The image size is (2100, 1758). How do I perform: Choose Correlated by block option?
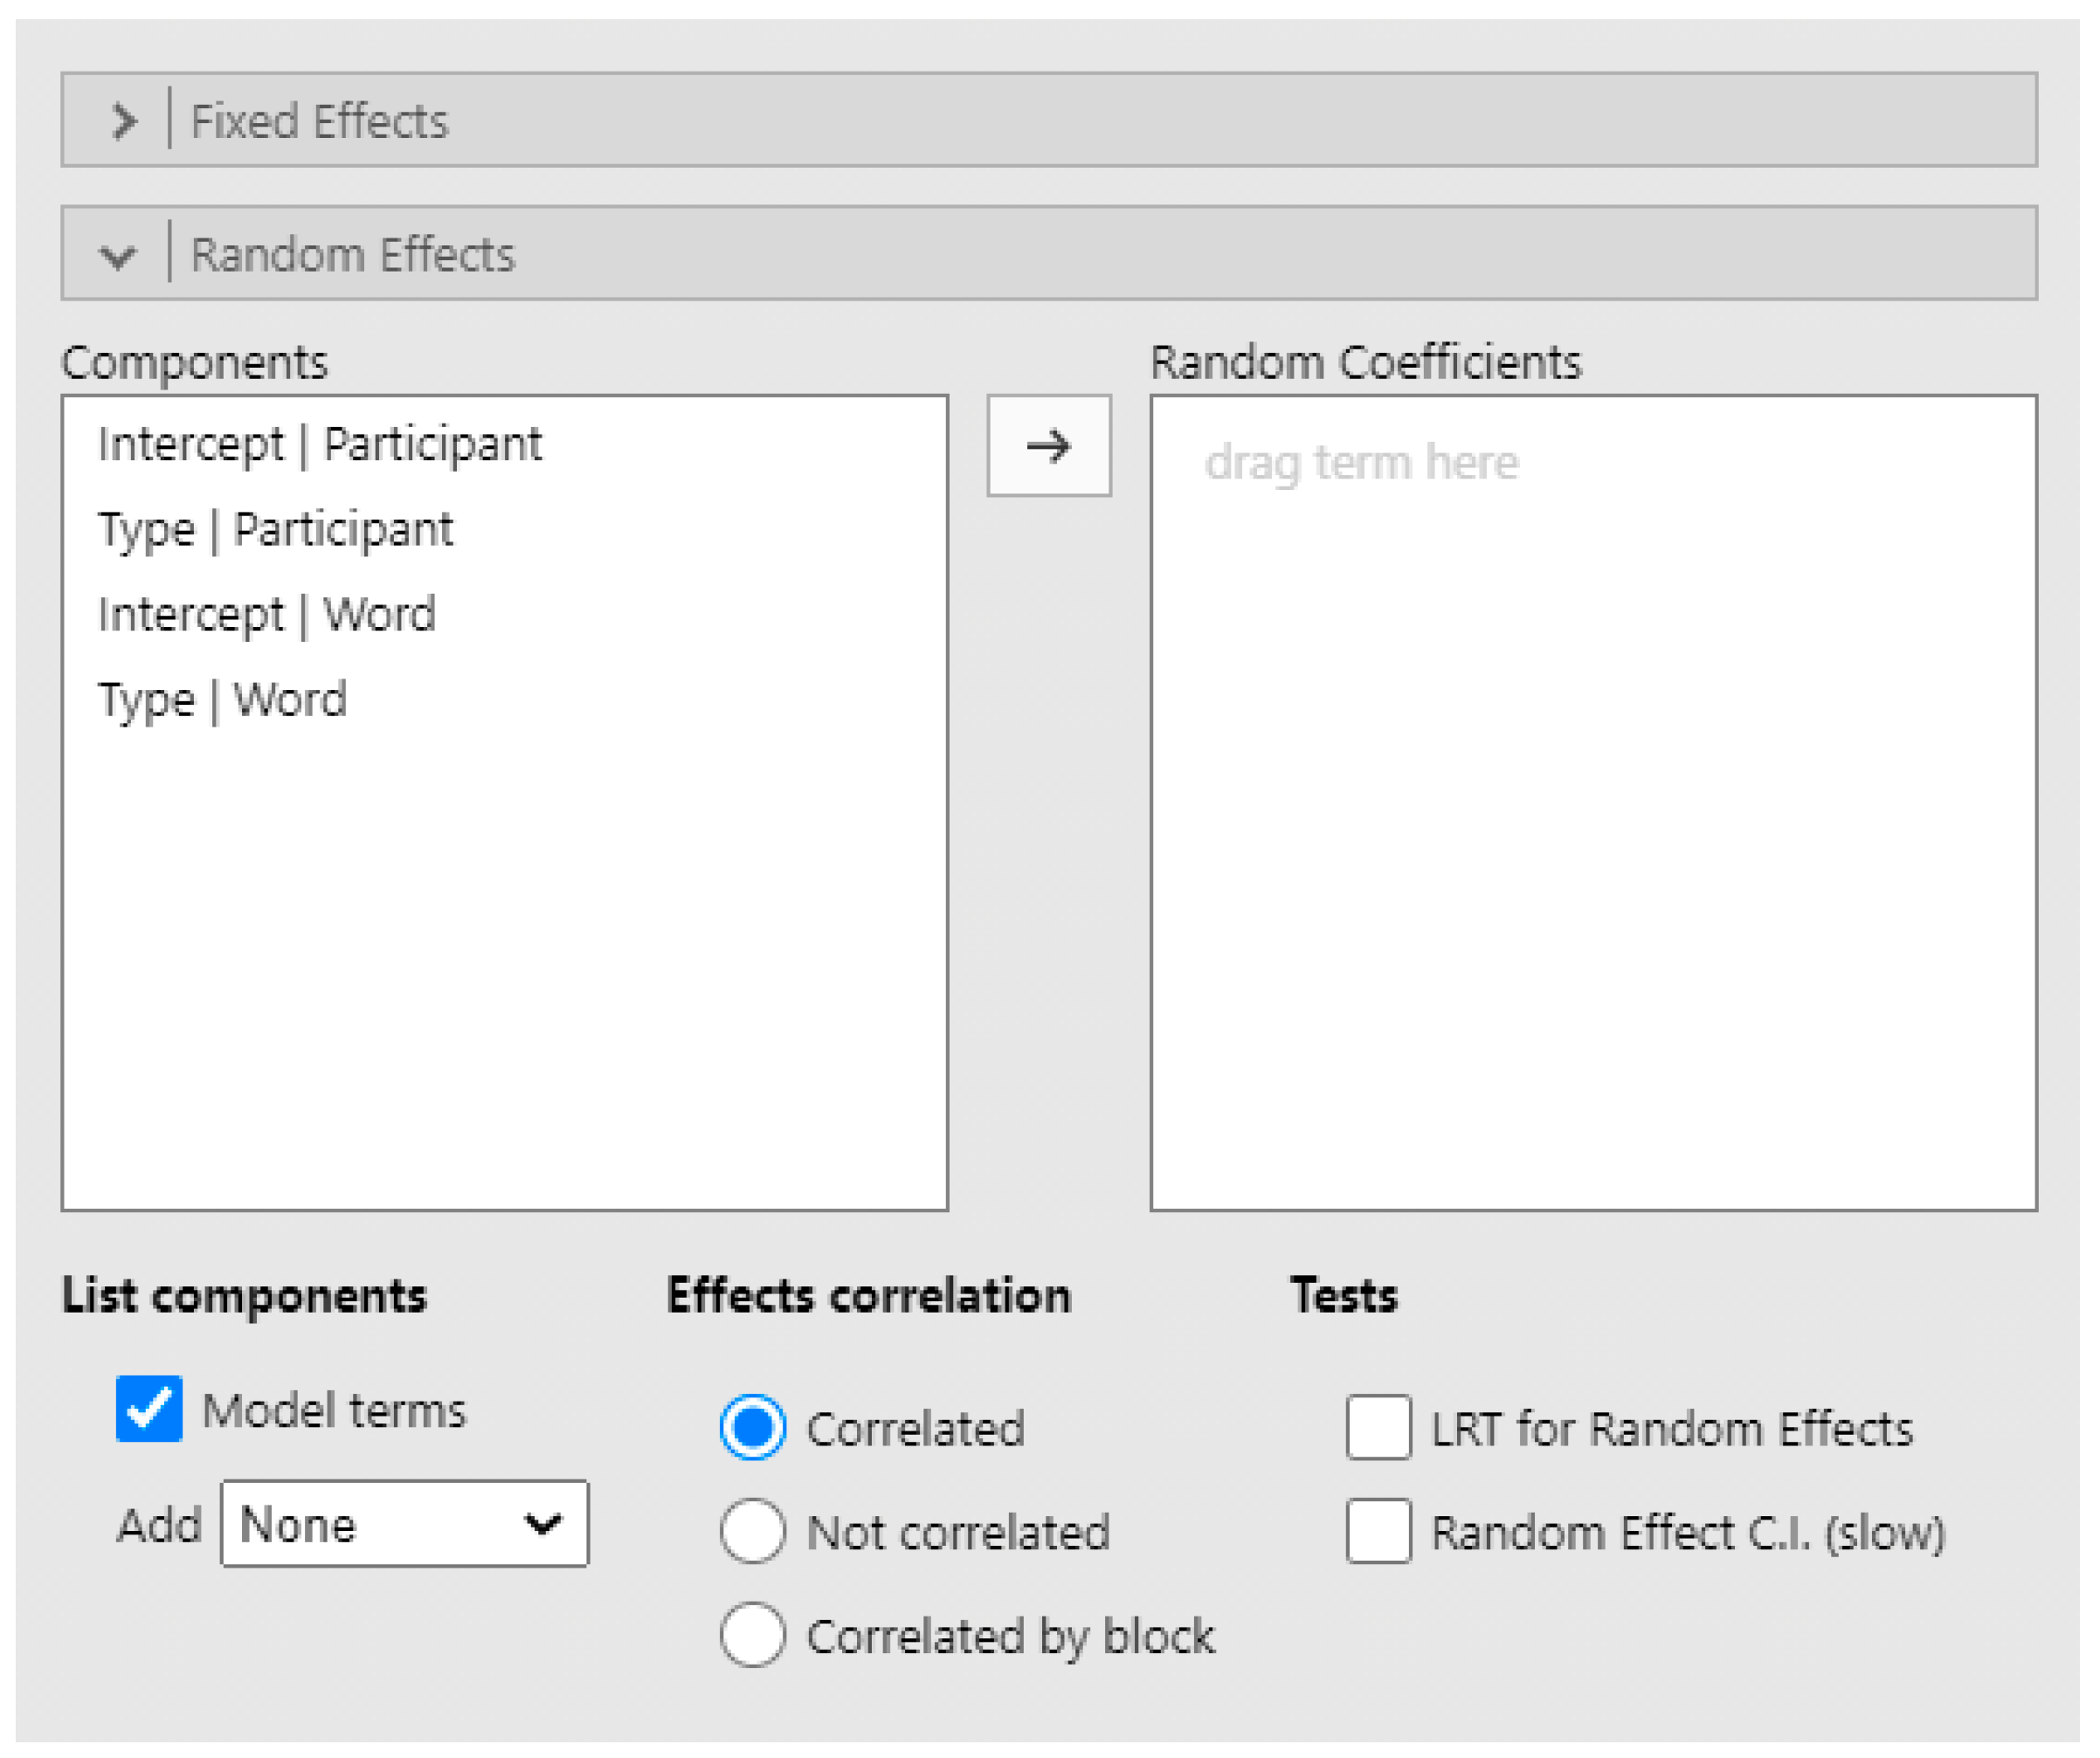pyautogui.click(x=753, y=1635)
